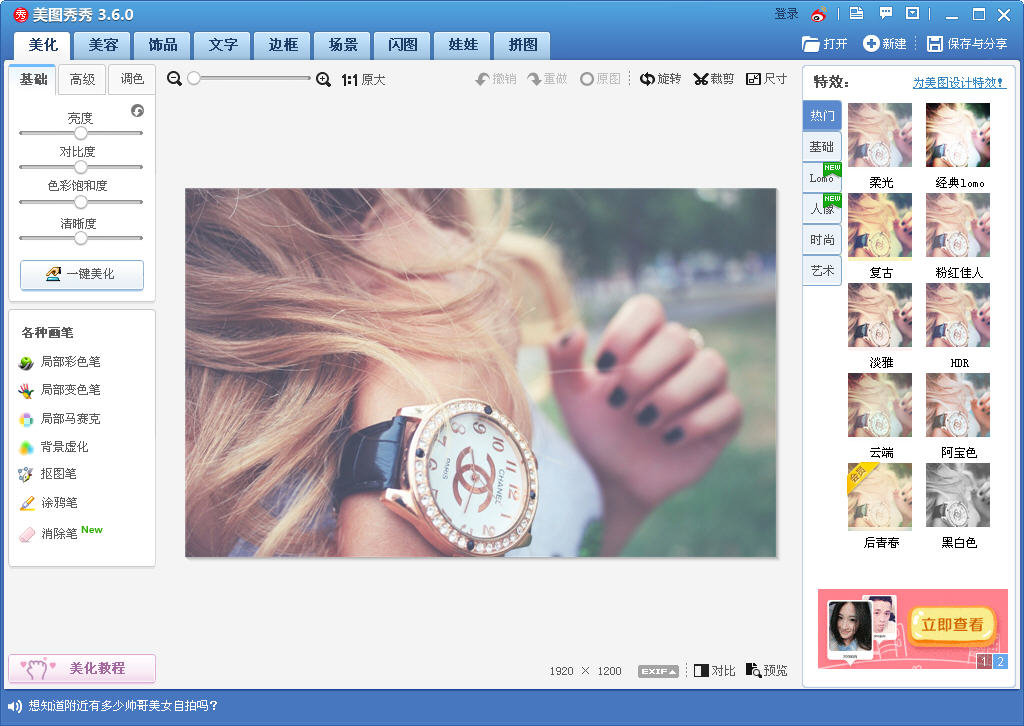Click the 对比度 contrast slider
This screenshot has height=726, width=1024.
point(81,167)
